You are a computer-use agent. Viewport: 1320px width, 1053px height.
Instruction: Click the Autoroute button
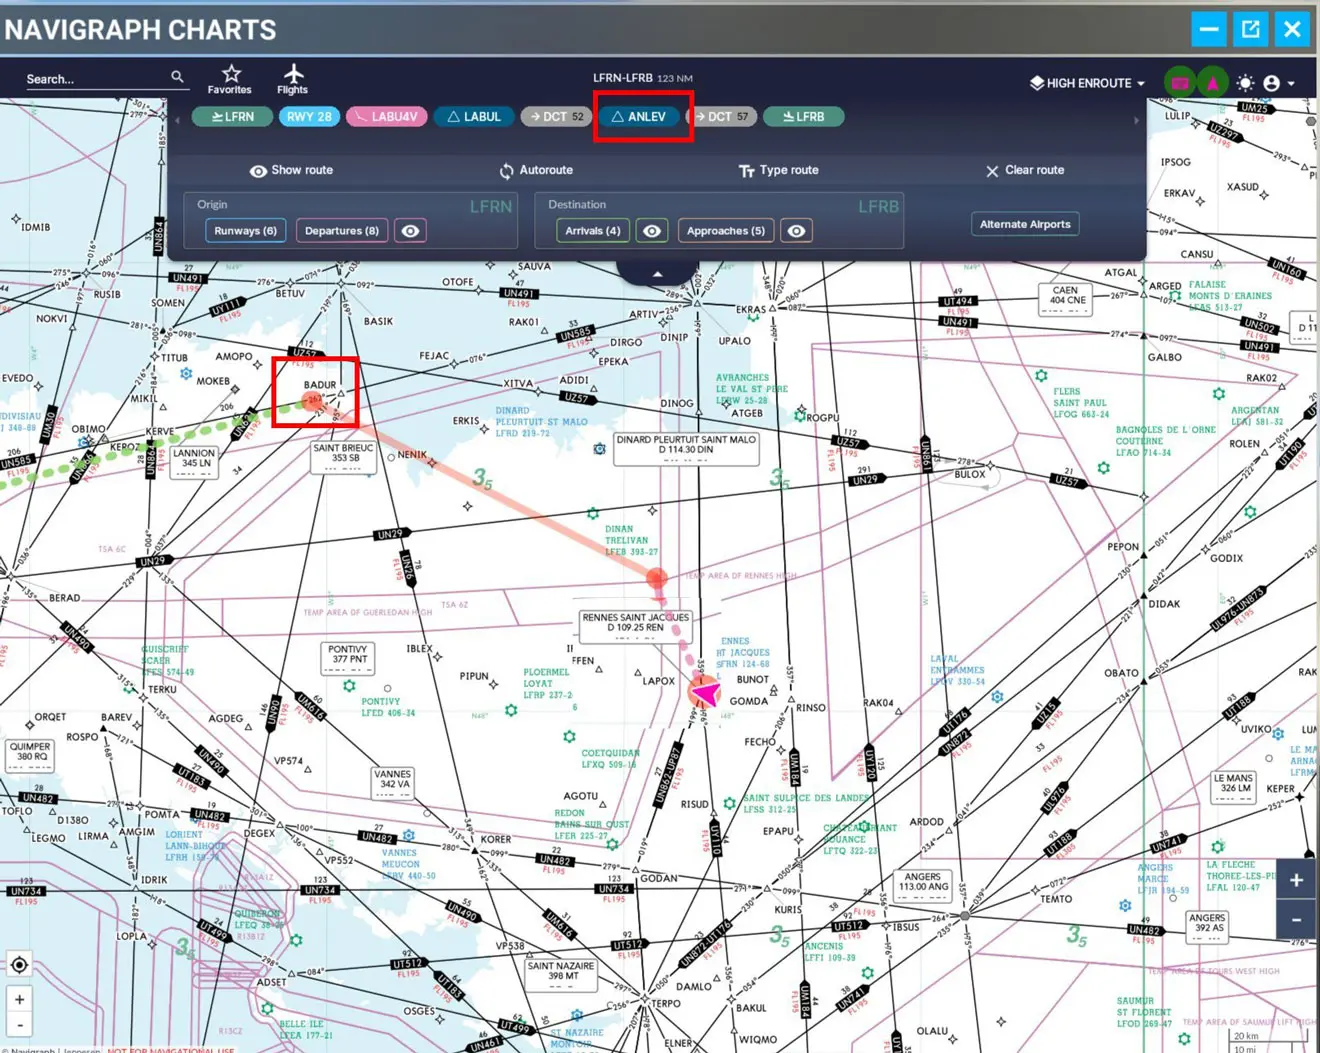[x=536, y=170]
